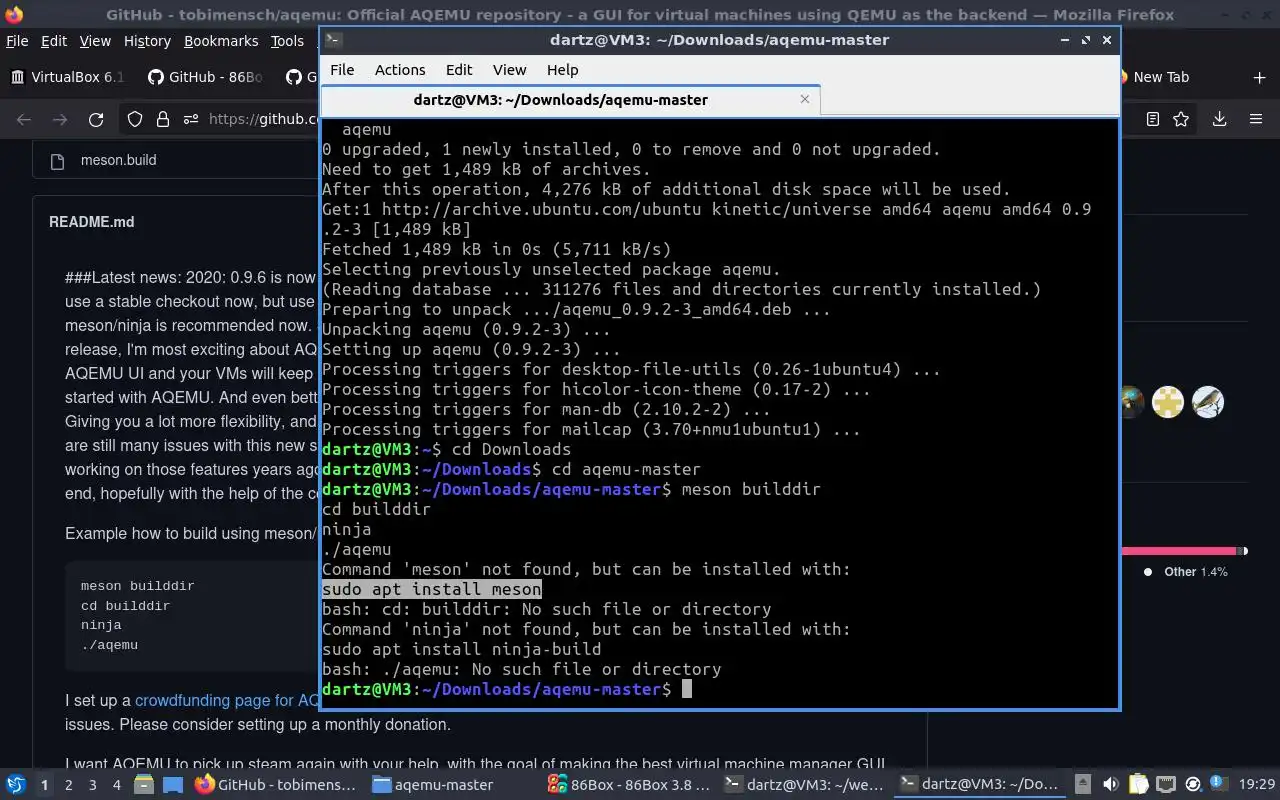Click the README.md heading
The width and height of the screenshot is (1280, 800).
point(91,222)
